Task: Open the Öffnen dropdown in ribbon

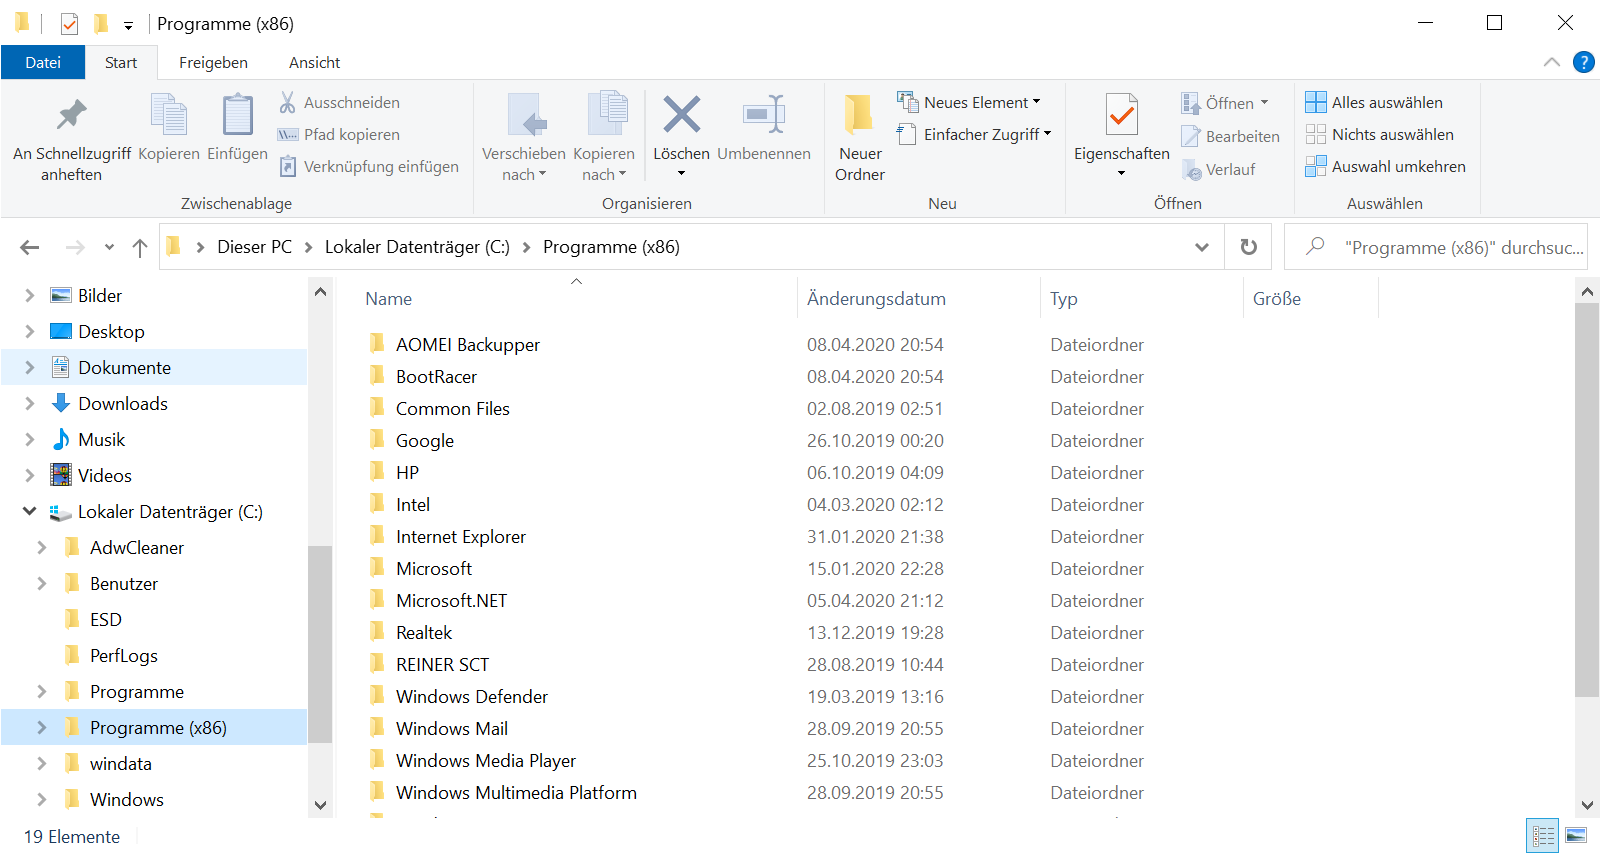Action: 1225,103
